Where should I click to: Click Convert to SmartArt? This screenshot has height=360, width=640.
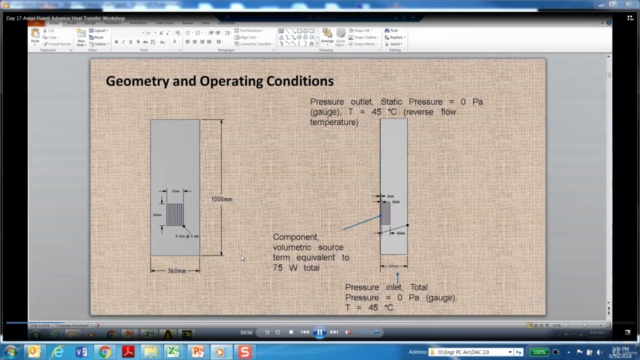[253, 44]
